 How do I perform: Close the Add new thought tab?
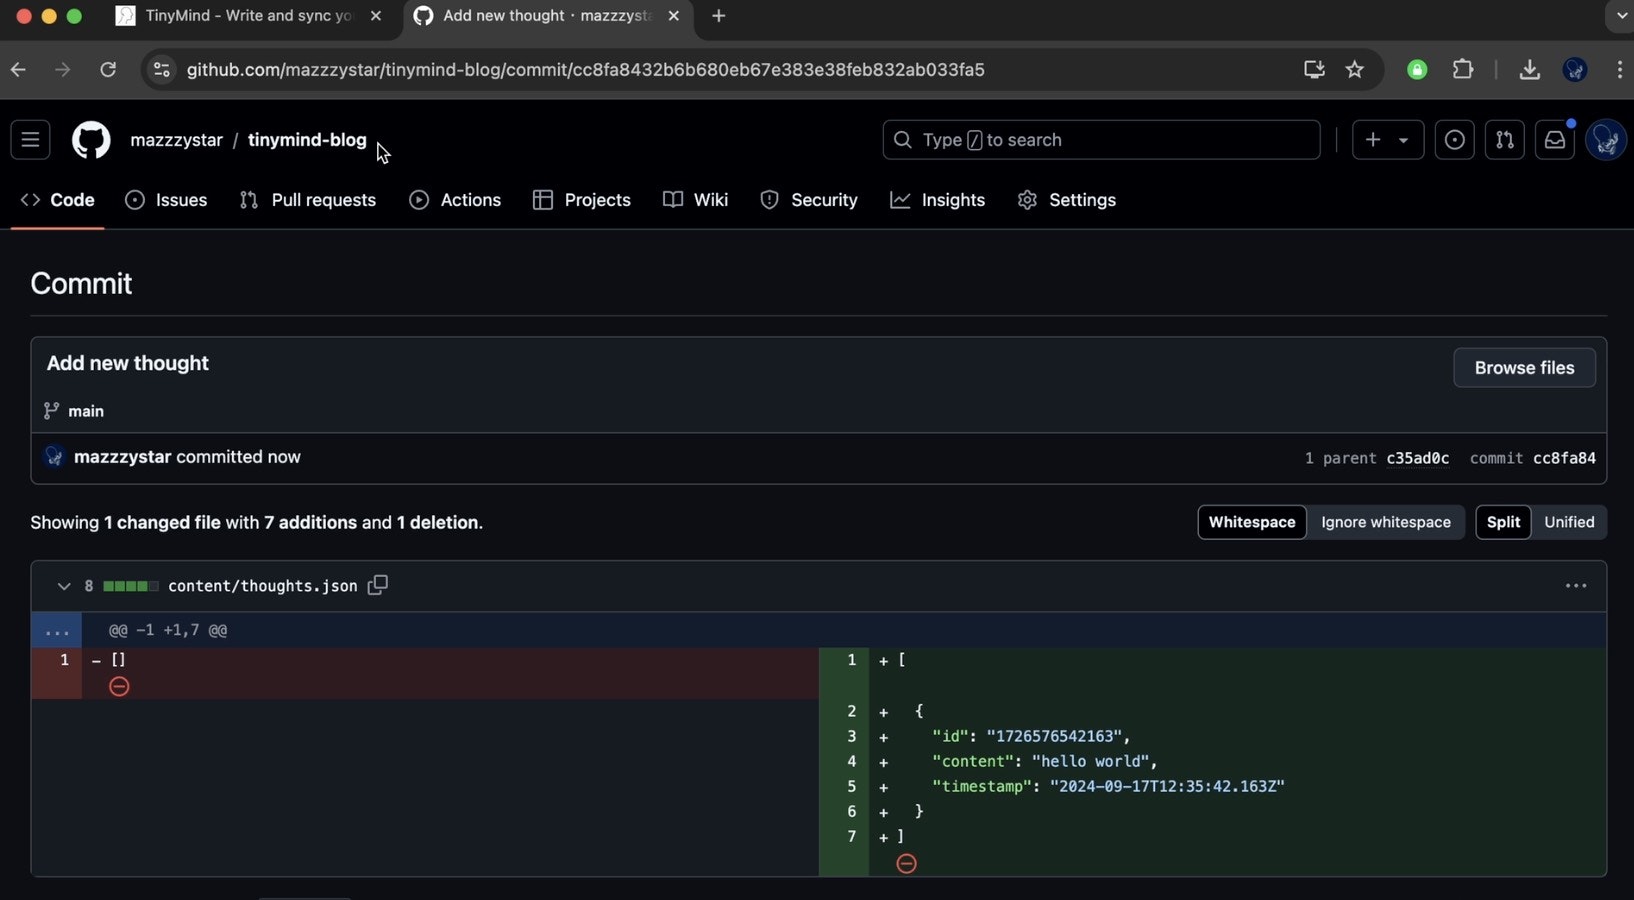point(674,16)
